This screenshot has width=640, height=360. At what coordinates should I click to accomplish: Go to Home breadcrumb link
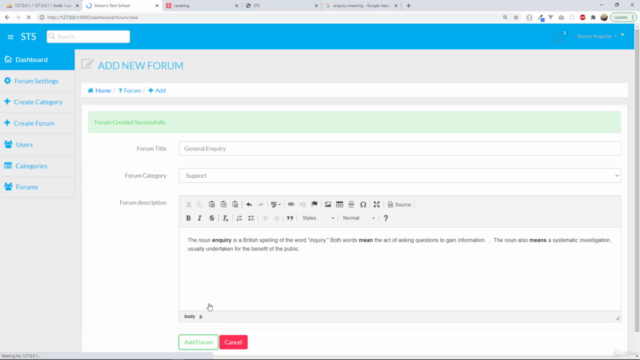click(x=99, y=91)
